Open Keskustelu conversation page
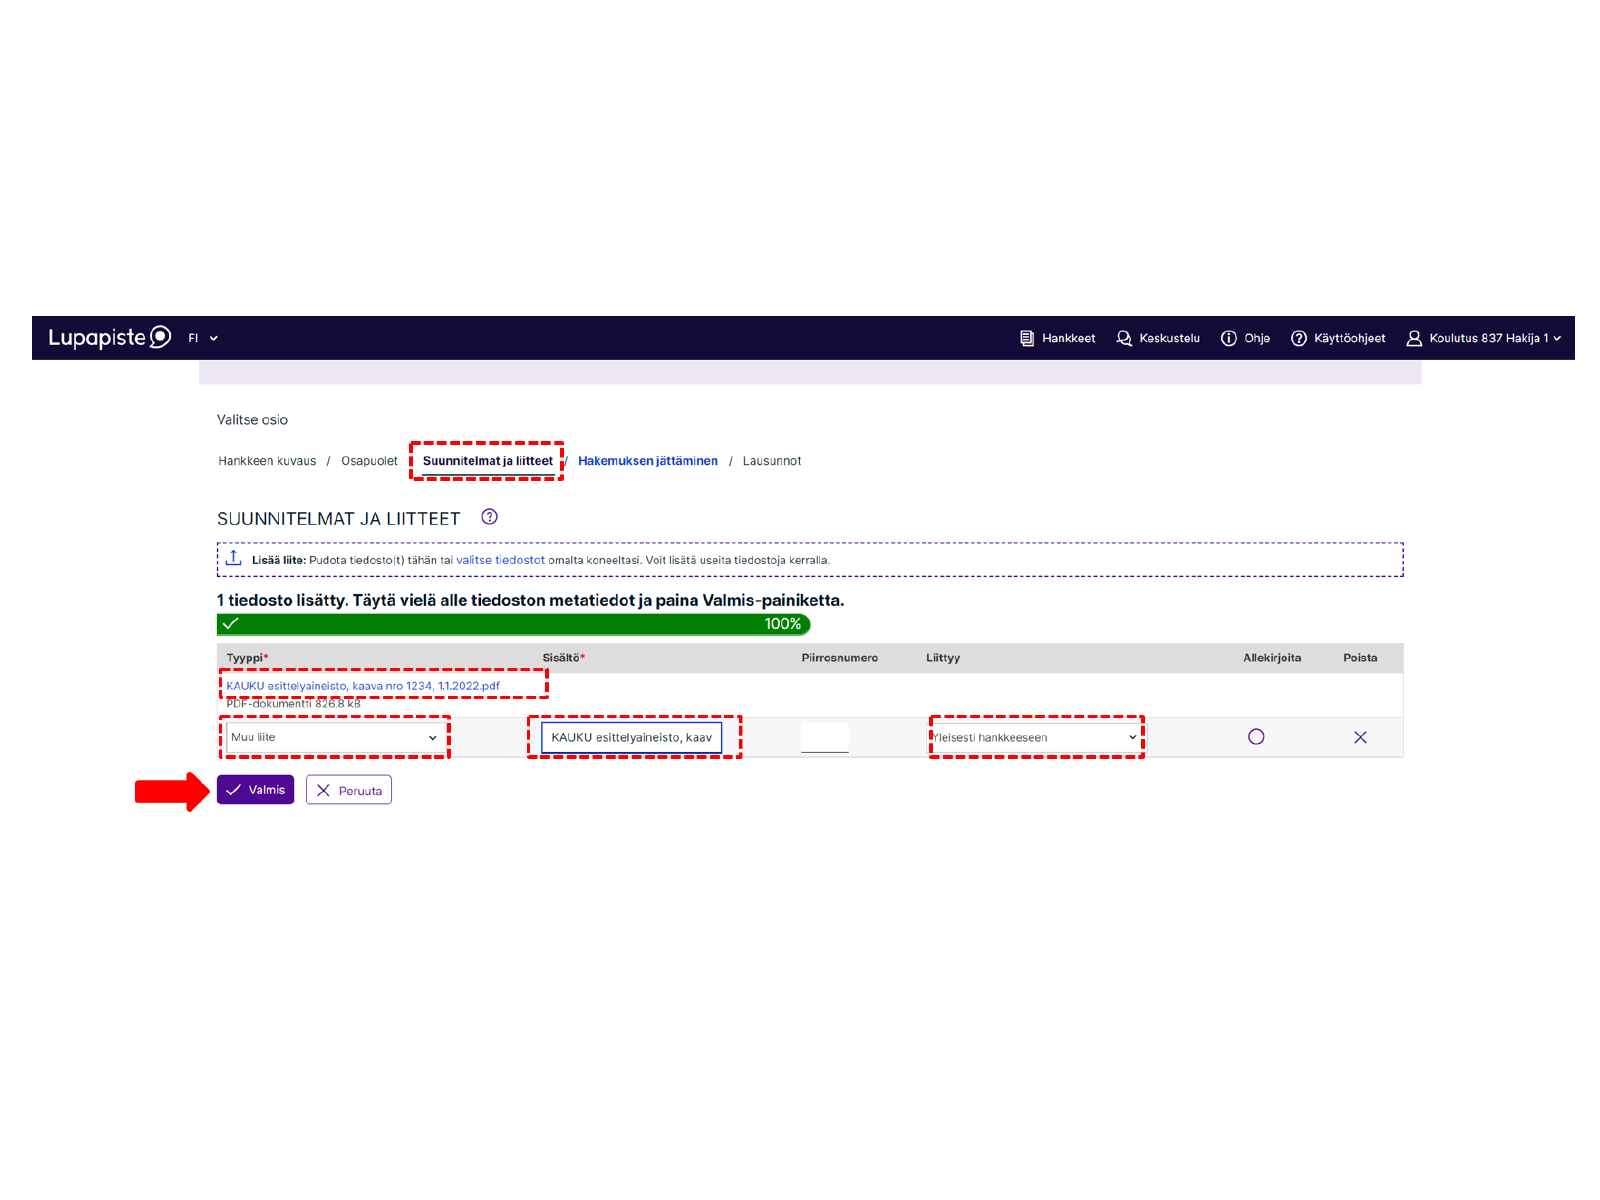This screenshot has height=1200, width=1600. coord(1158,338)
